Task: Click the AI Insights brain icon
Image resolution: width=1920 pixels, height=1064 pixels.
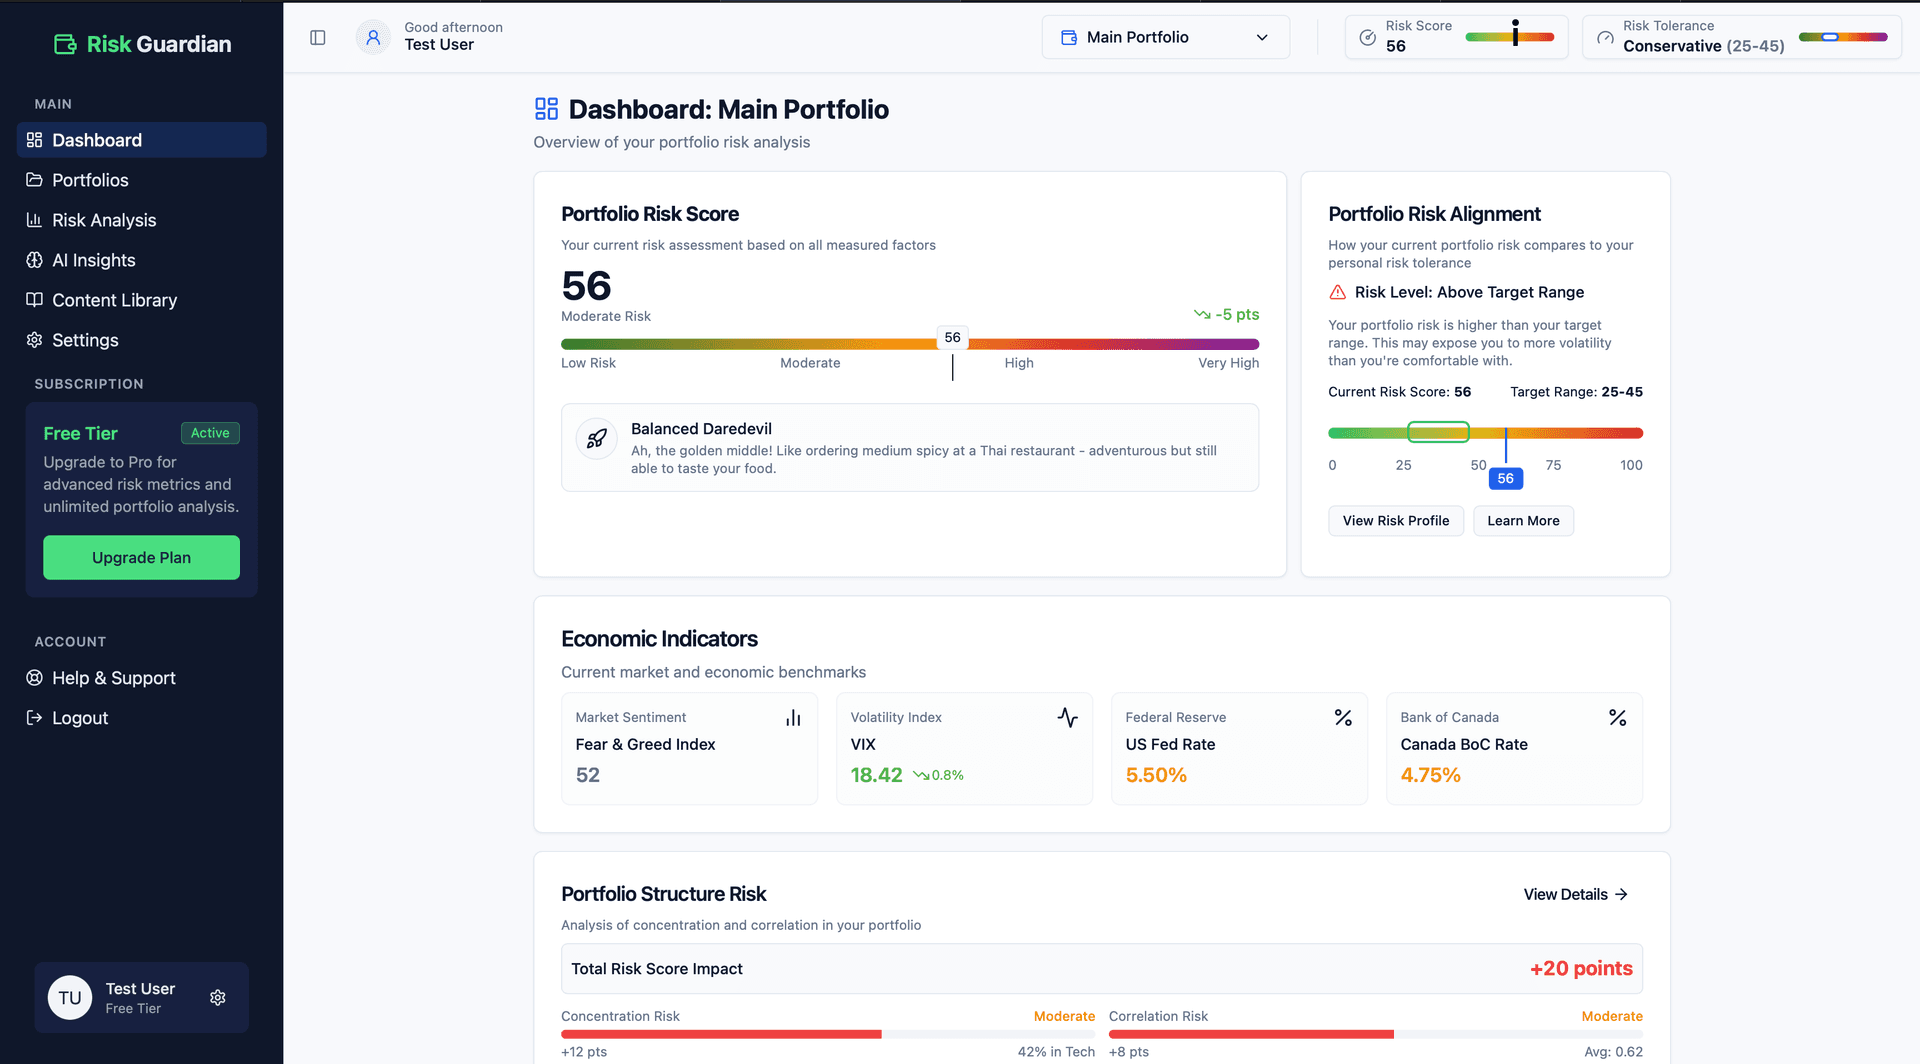Action: pyautogui.click(x=34, y=260)
